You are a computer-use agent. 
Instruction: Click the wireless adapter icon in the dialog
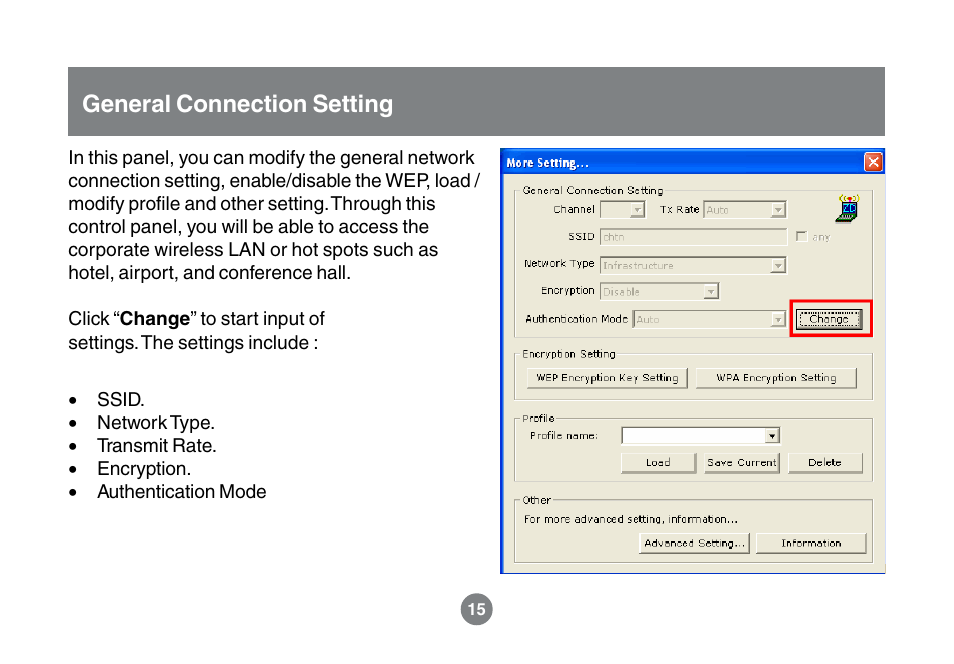[x=848, y=209]
